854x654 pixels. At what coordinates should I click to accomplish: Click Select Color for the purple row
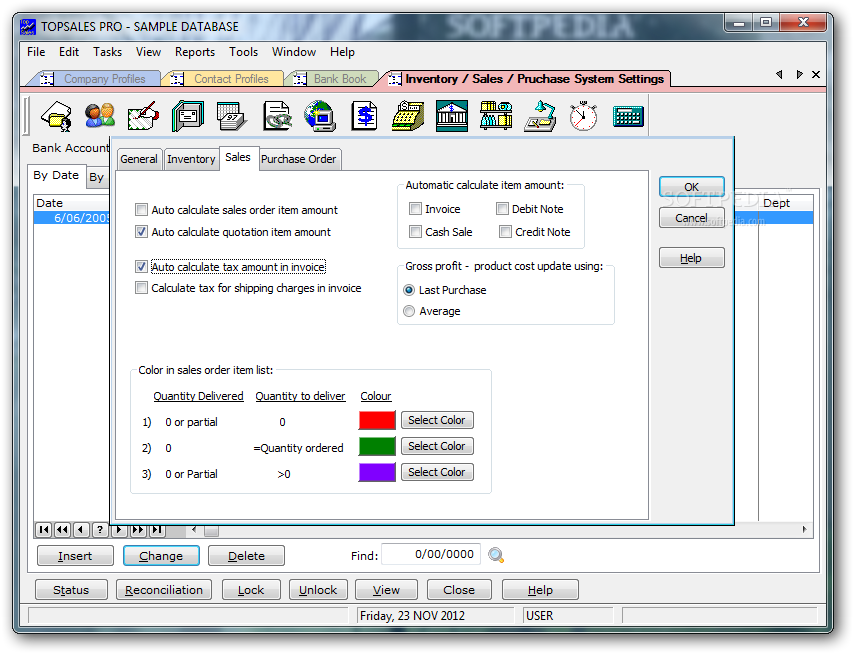[437, 472]
